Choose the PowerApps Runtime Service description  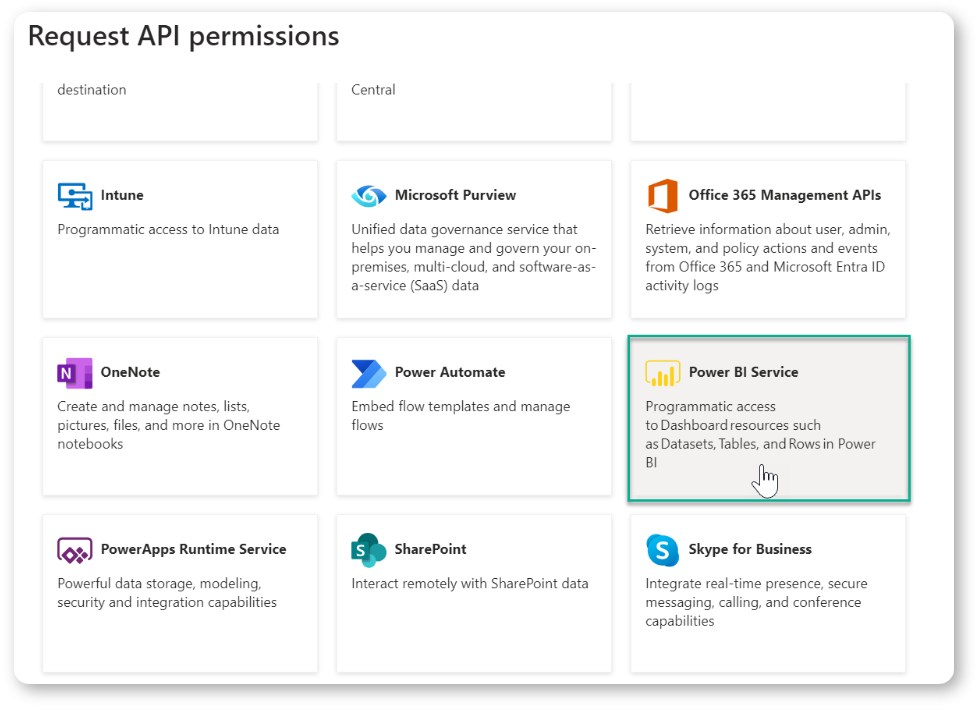[167, 592]
